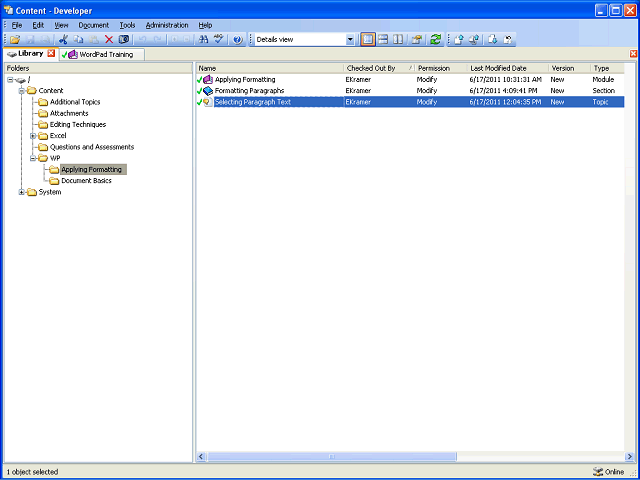Select the Document Basics folder
Viewport: 640px width, 480px height.
pyautogui.click(x=86, y=181)
